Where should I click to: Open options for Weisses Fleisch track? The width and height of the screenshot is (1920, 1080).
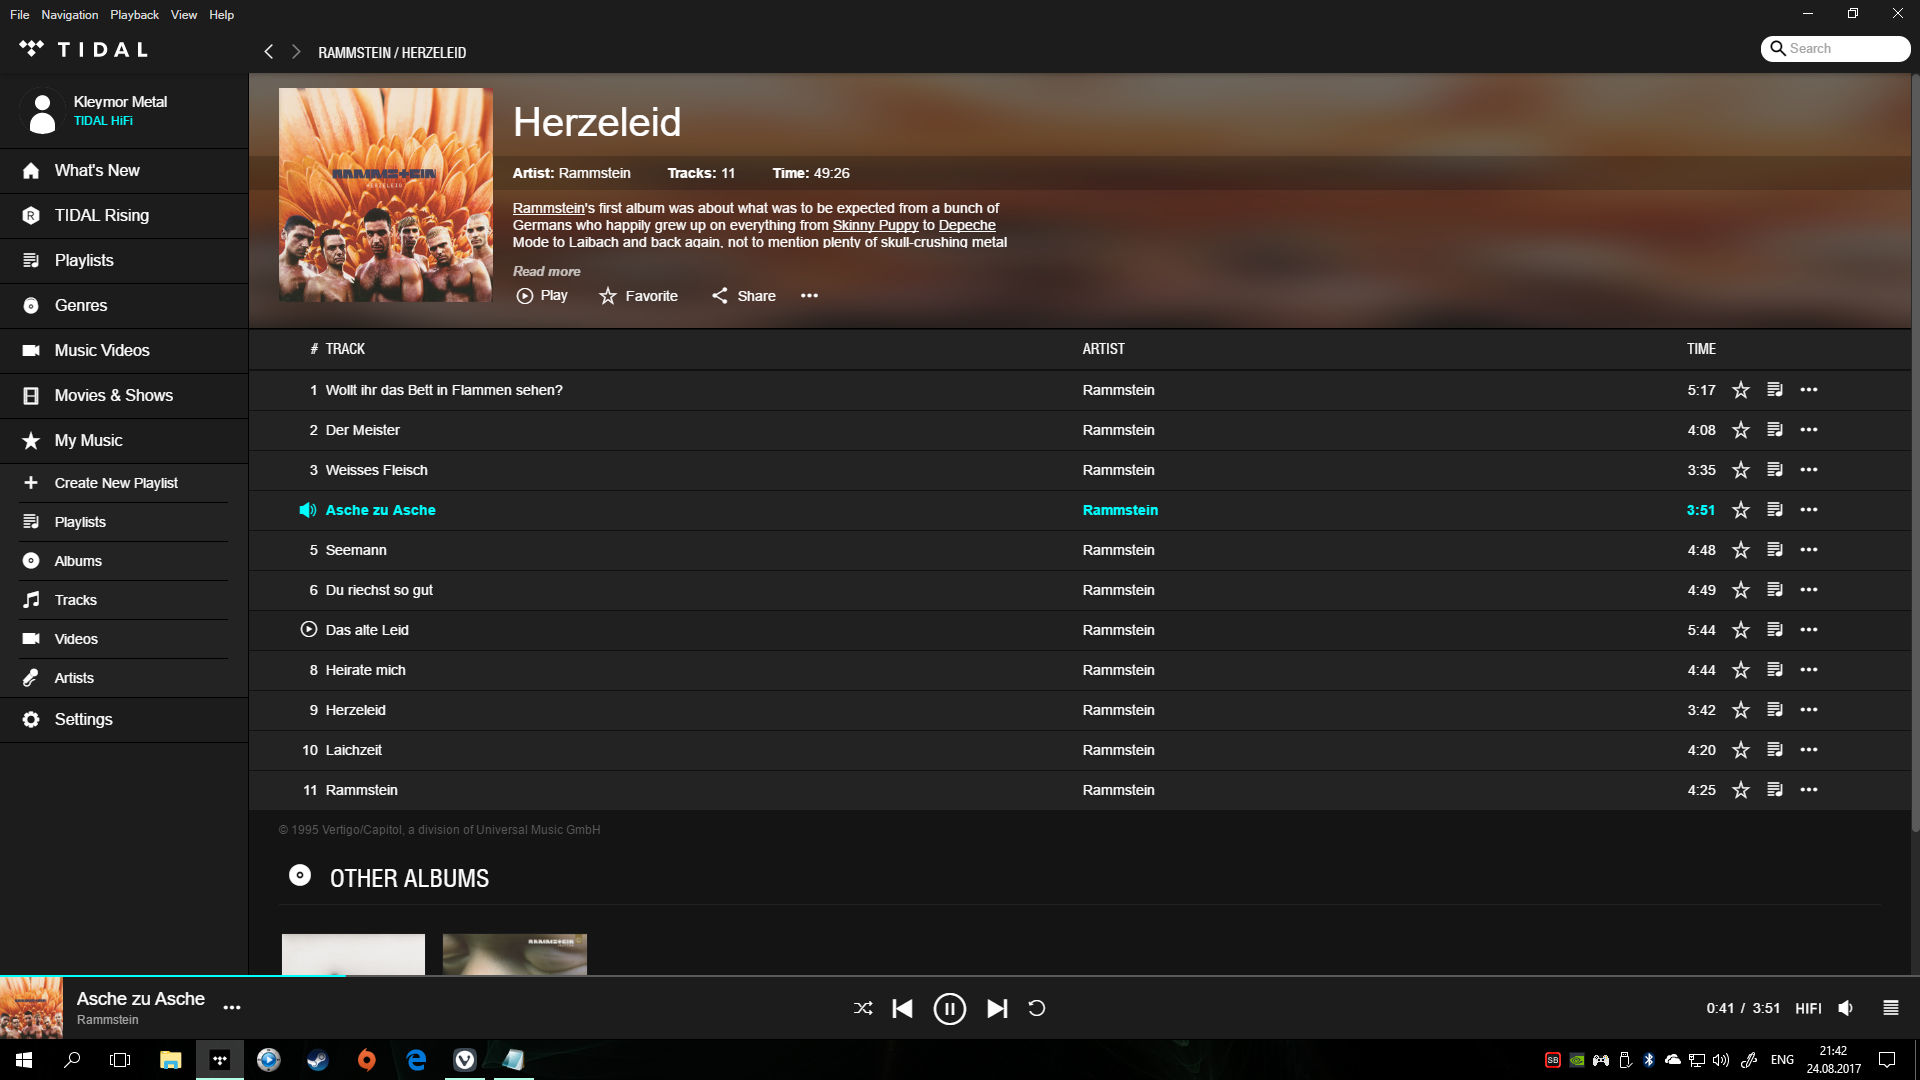coord(1809,470)
